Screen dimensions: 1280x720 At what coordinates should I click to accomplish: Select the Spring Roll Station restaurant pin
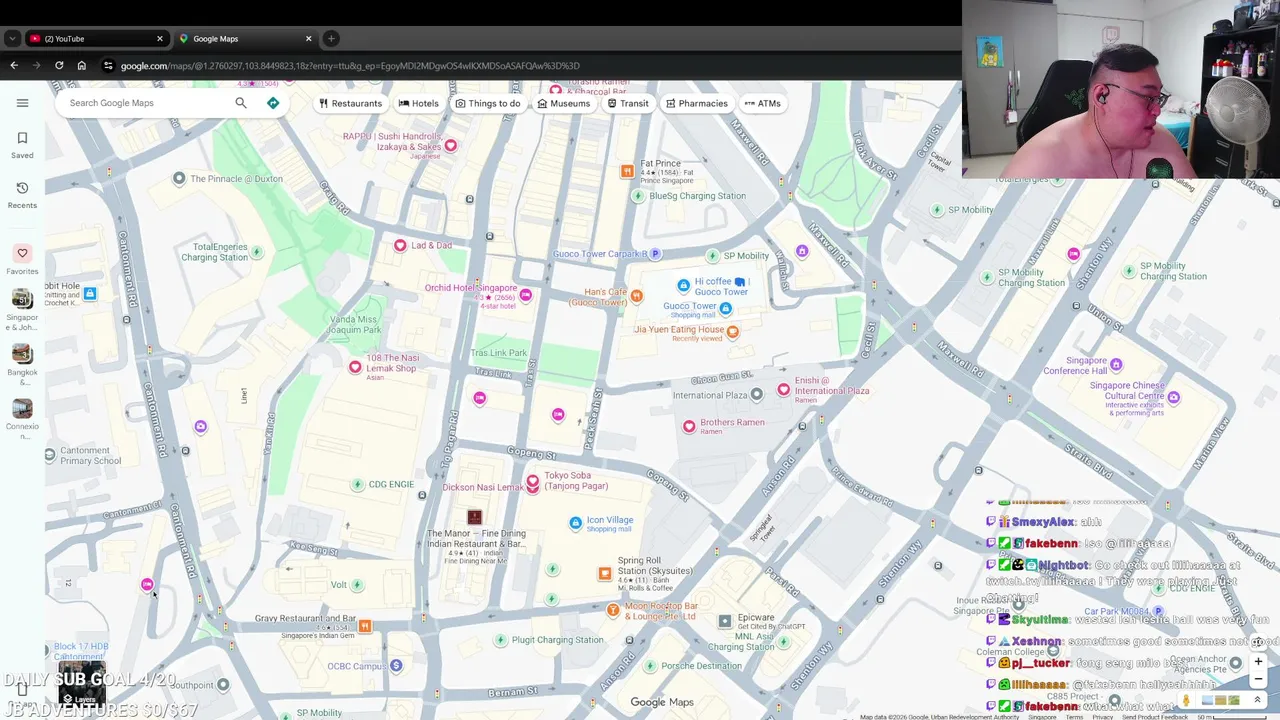click(605, 573)
